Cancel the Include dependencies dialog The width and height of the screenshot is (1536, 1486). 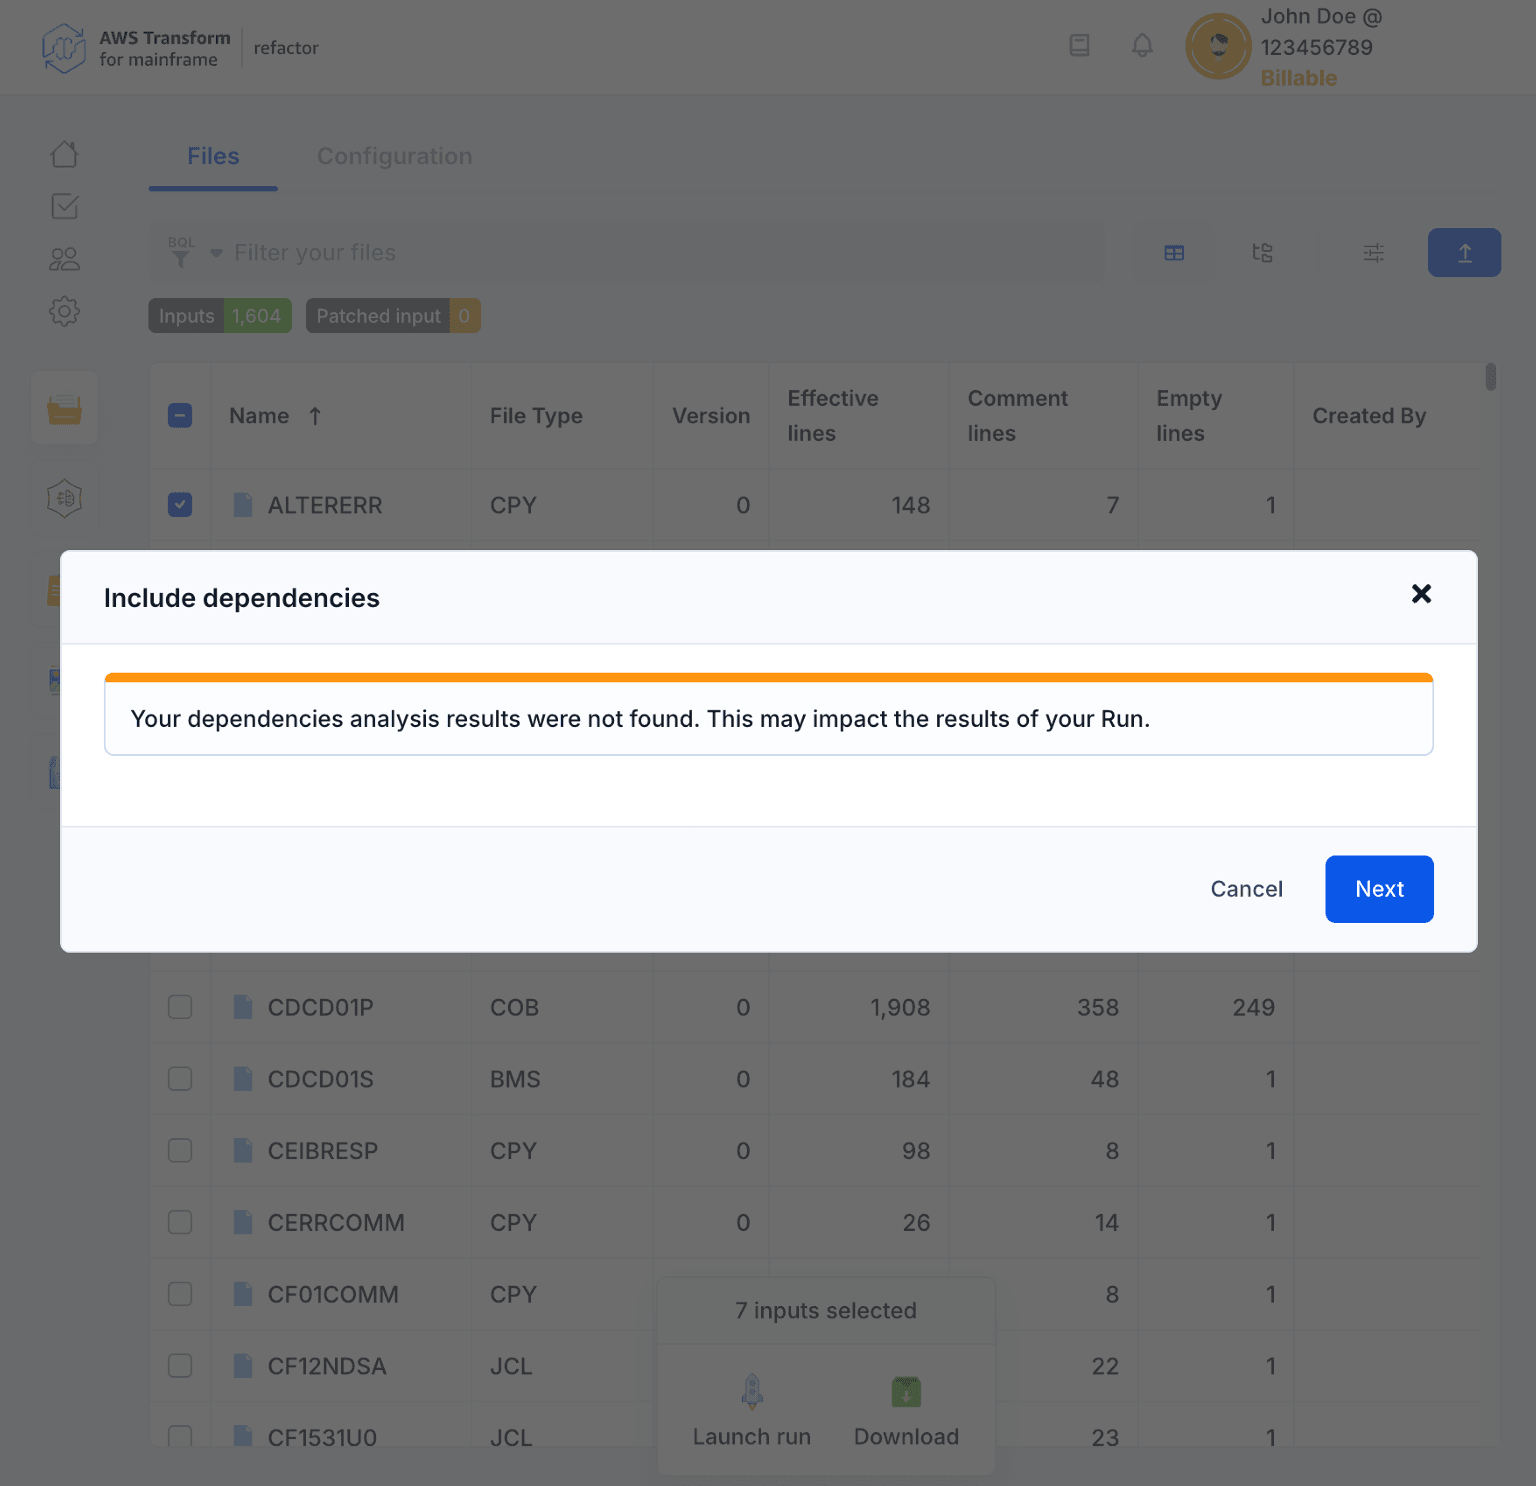pyautogui.click(x=1246, y=889)
